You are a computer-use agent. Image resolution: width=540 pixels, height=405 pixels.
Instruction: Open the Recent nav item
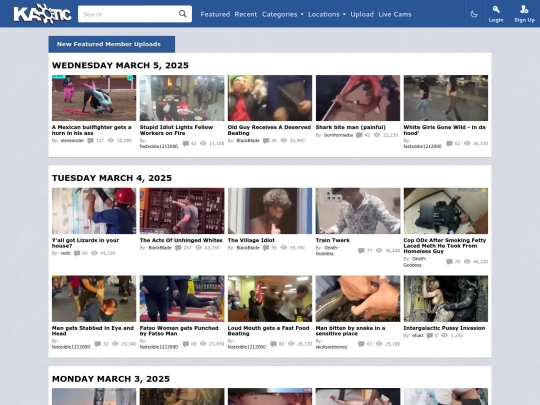246,14
